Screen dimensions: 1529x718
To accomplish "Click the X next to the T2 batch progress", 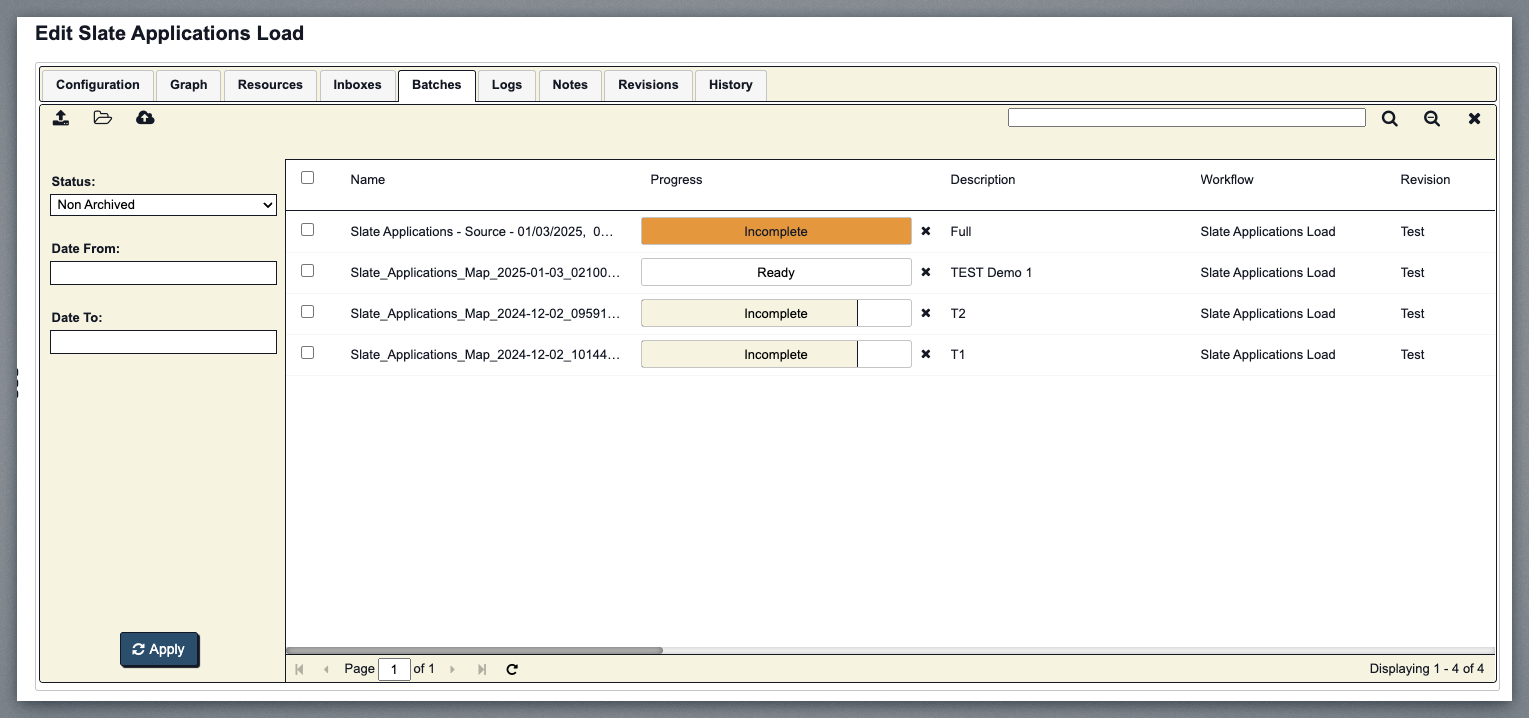I will click(x=926, y=313).
